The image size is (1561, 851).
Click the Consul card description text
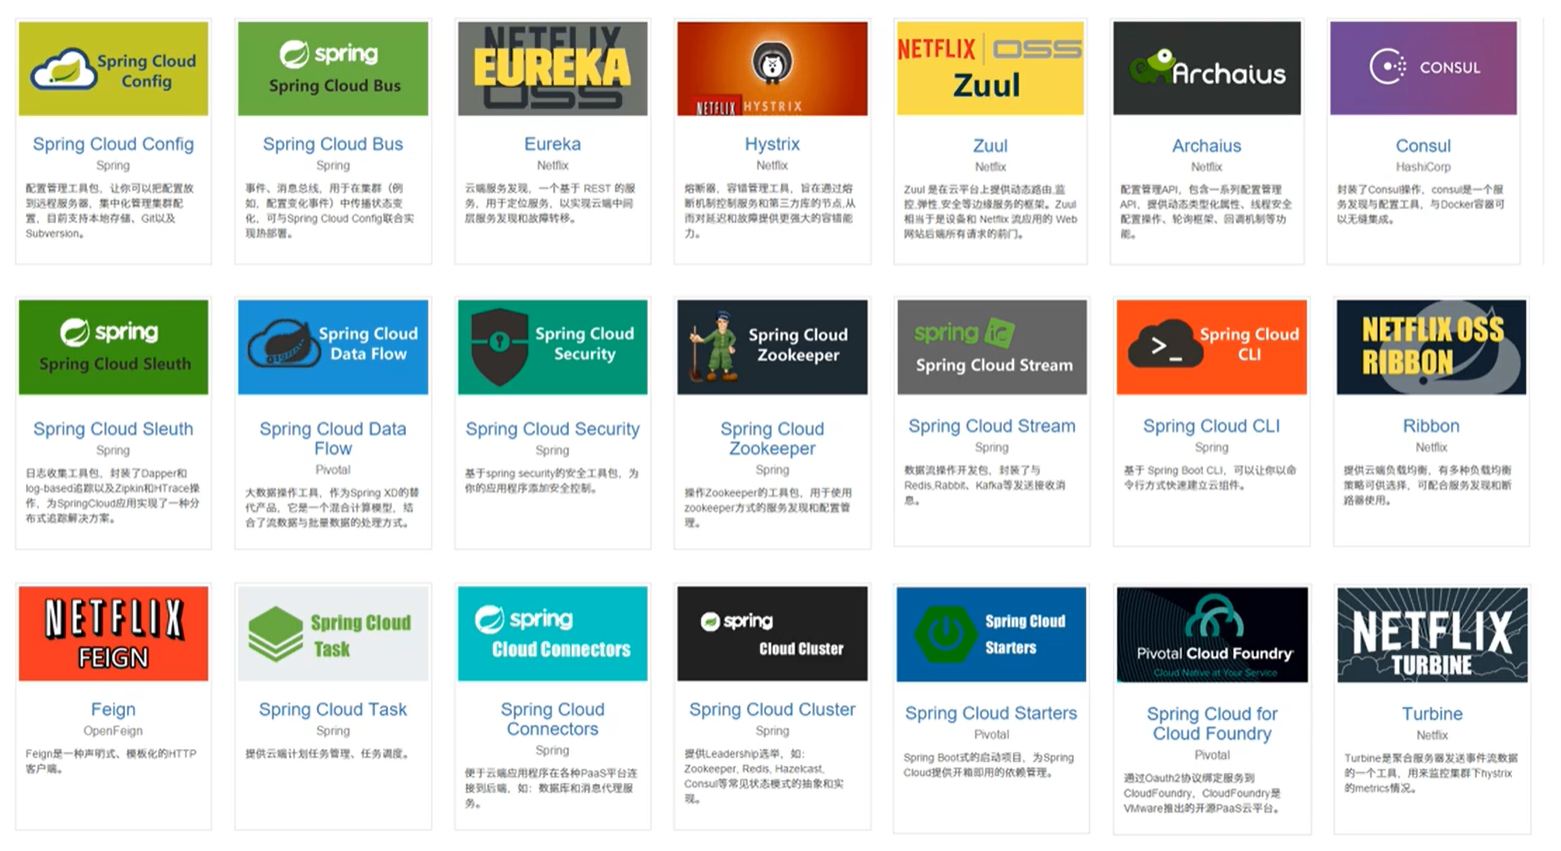1421,204
